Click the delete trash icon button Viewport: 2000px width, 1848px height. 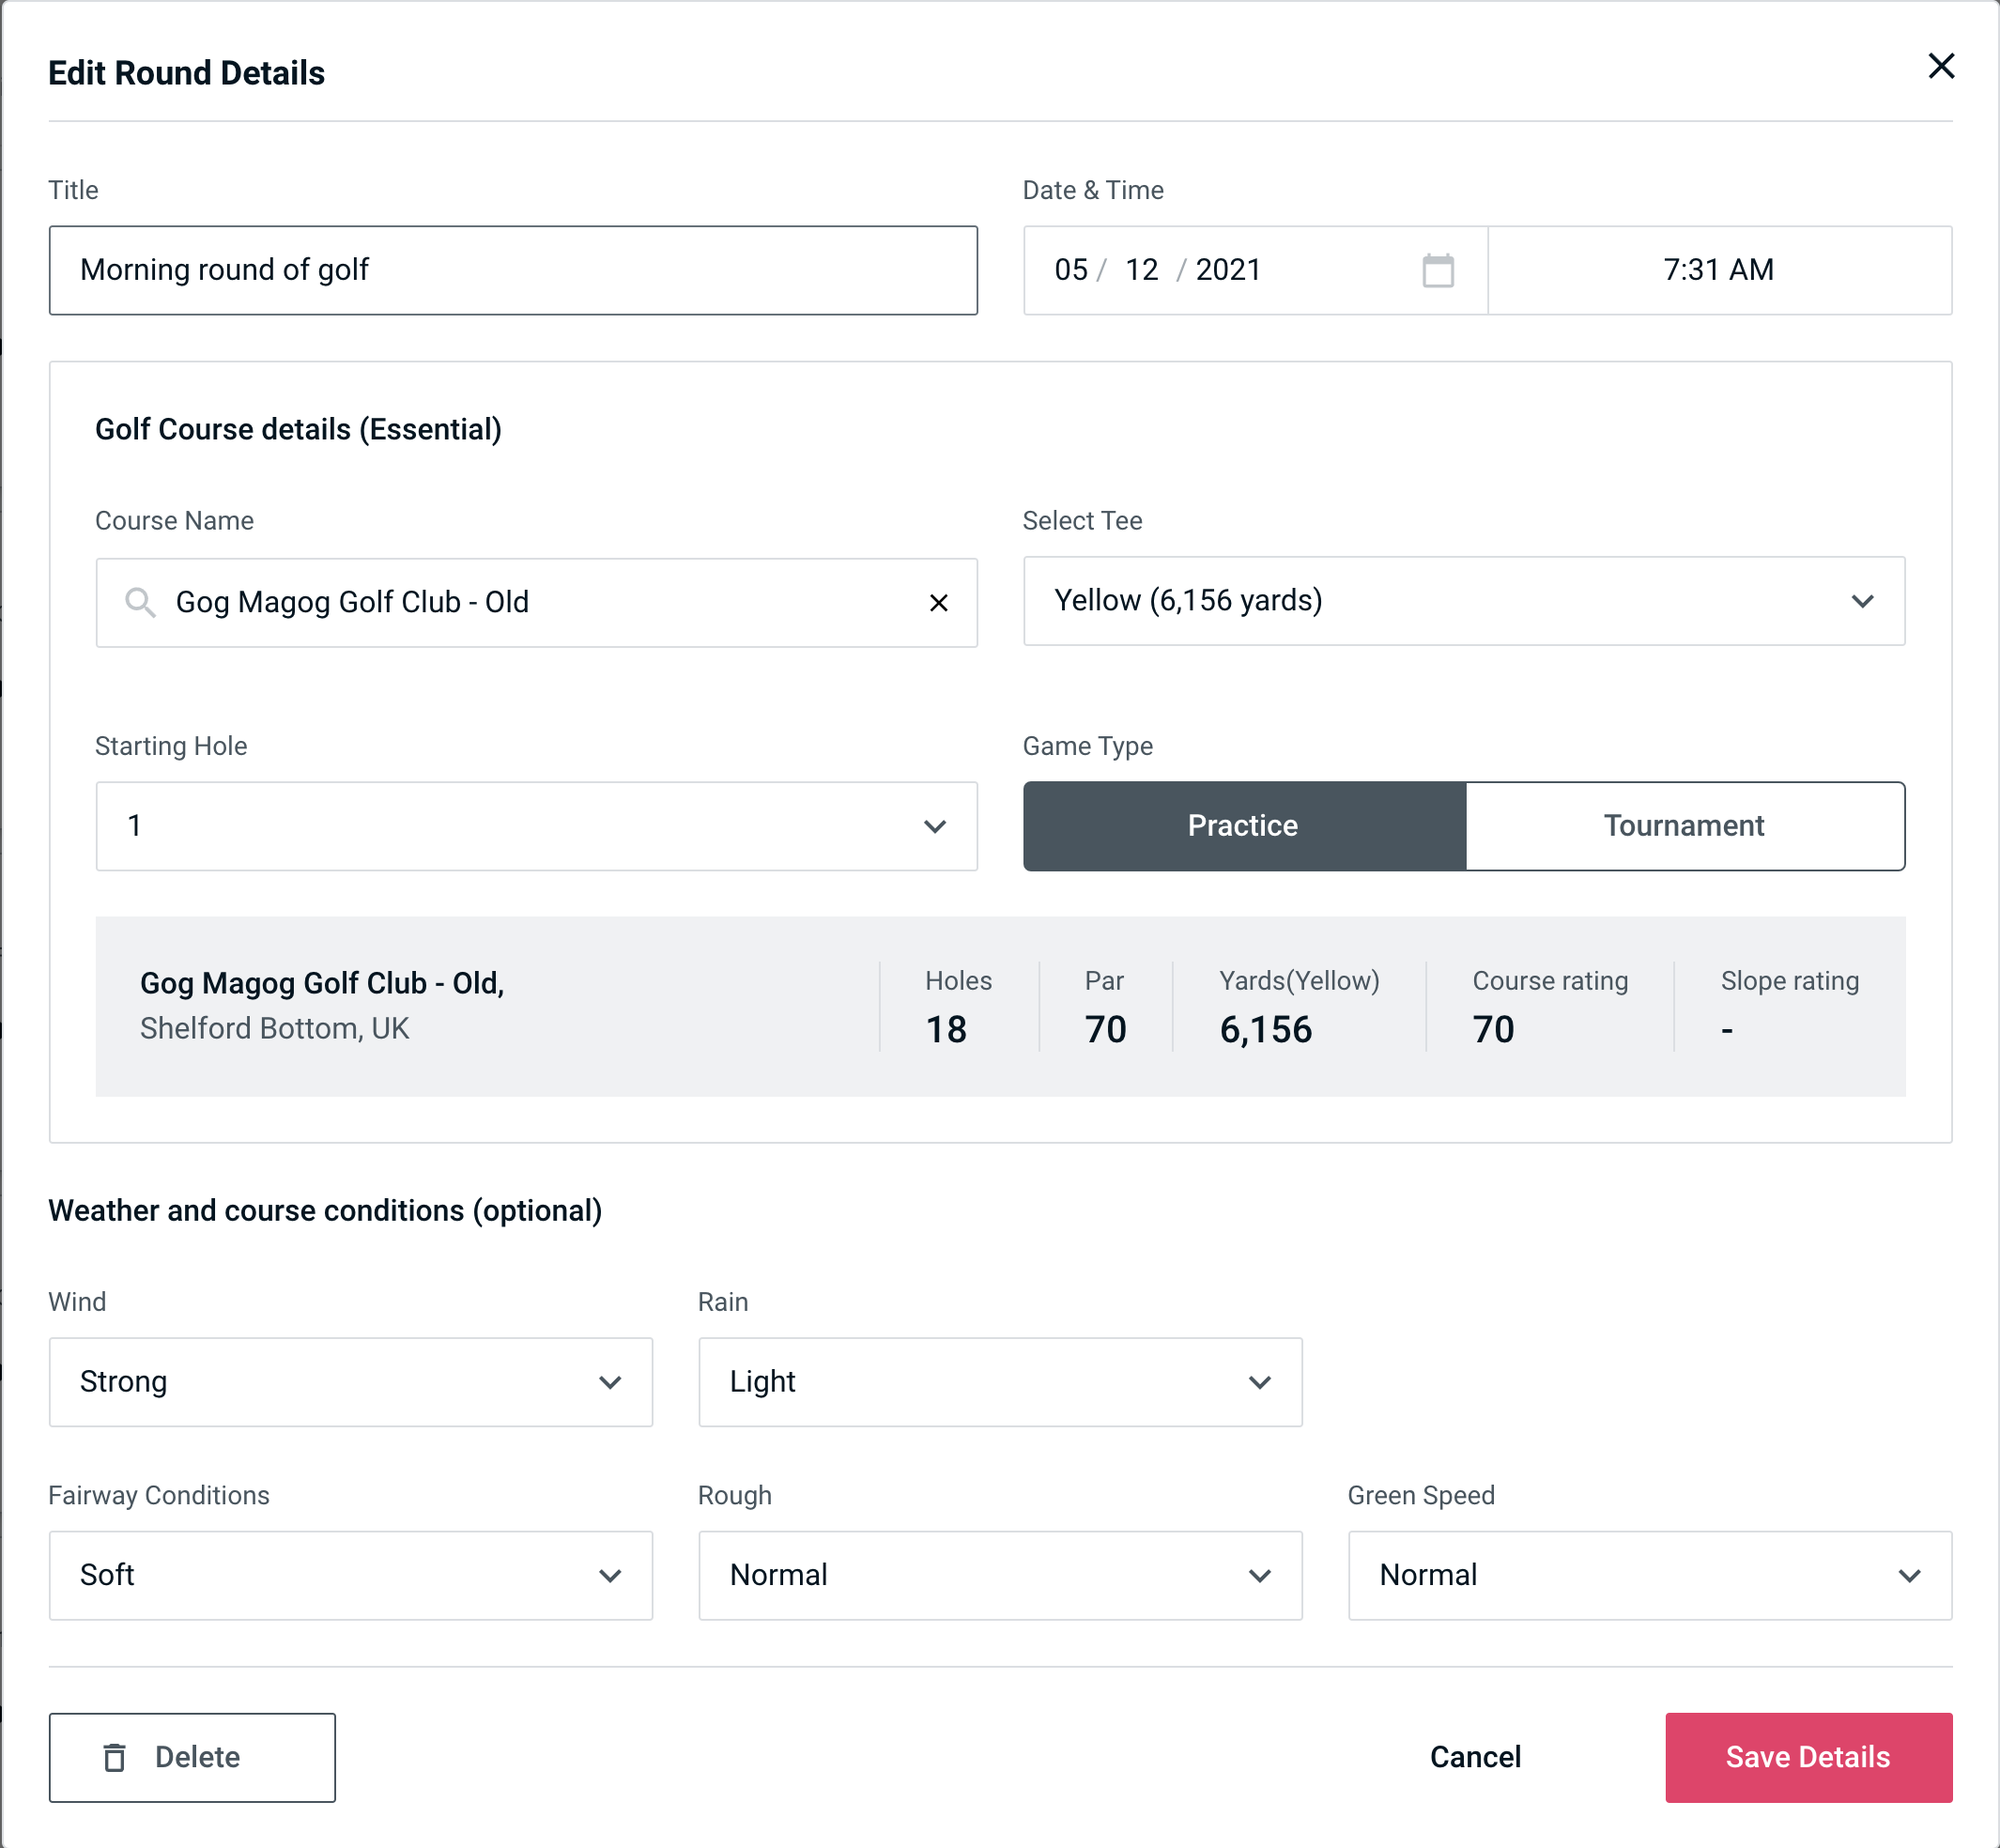click(x=116, y=1756)
